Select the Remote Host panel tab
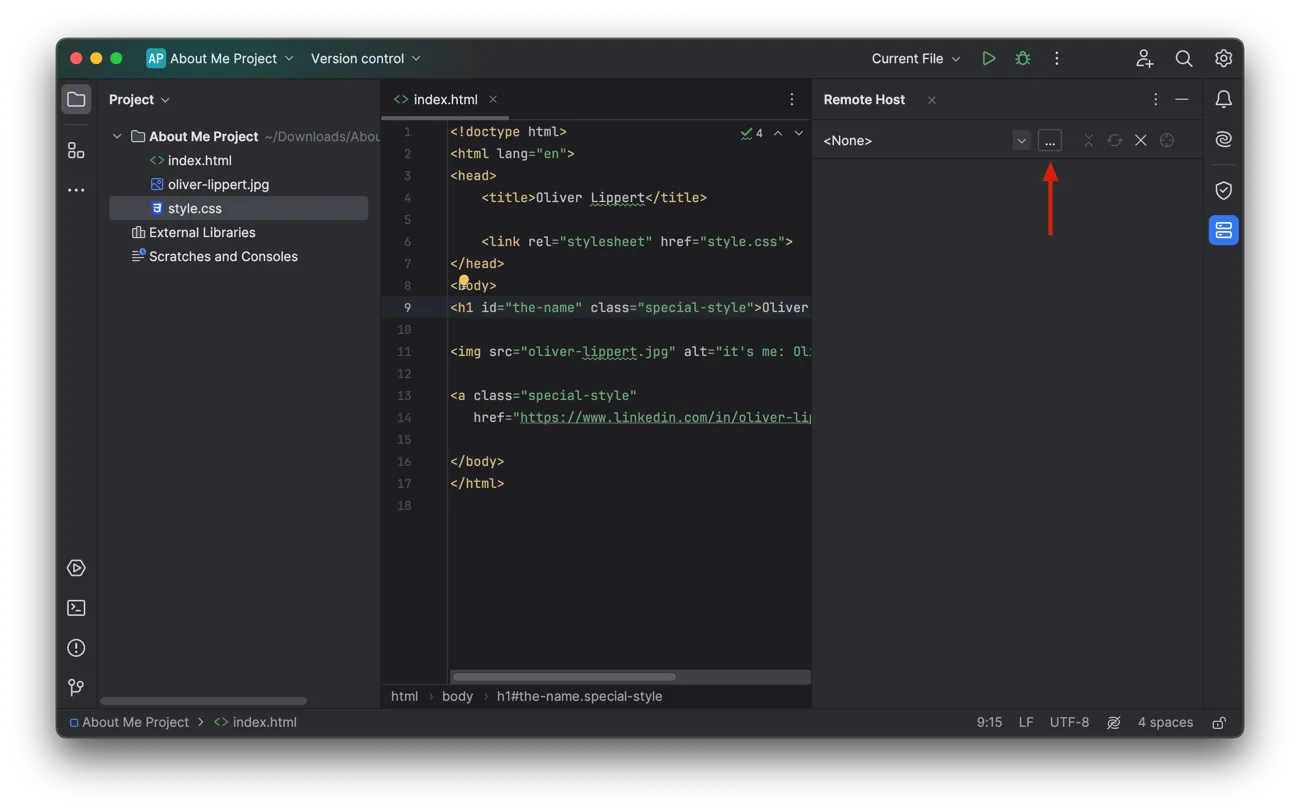 (x=864, y=99)
